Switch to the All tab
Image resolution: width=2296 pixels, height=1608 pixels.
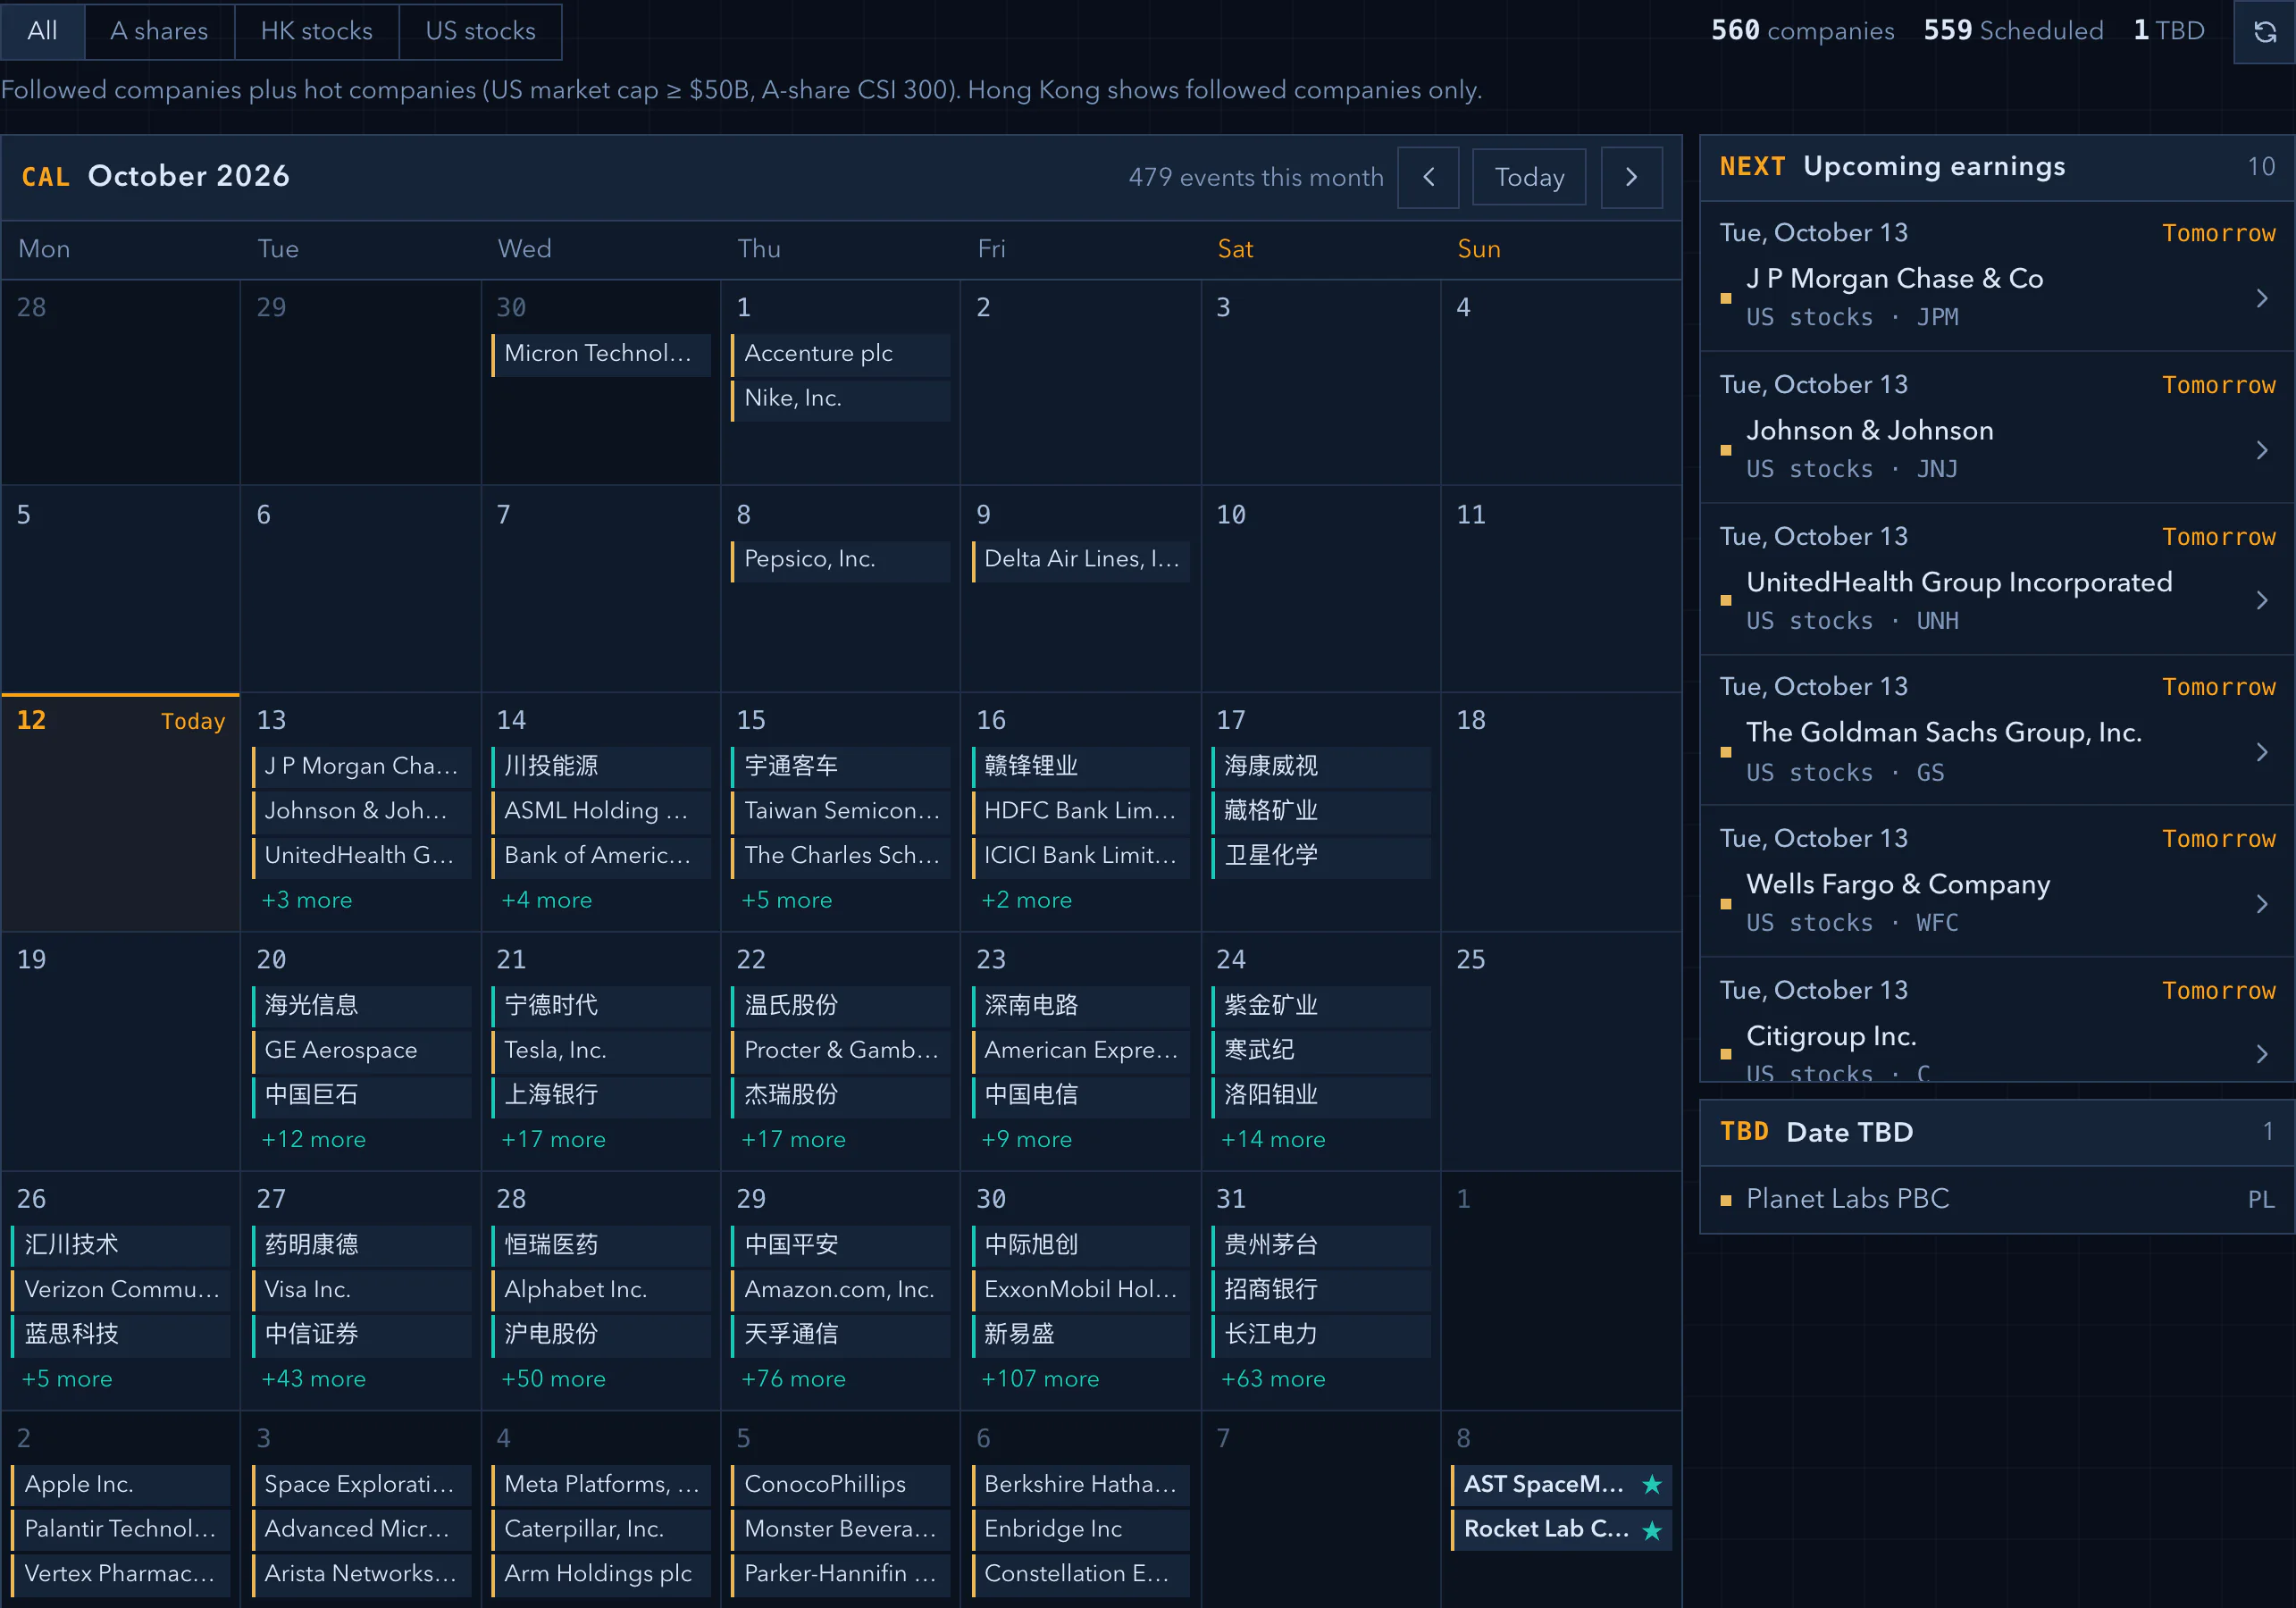(42, 31)
